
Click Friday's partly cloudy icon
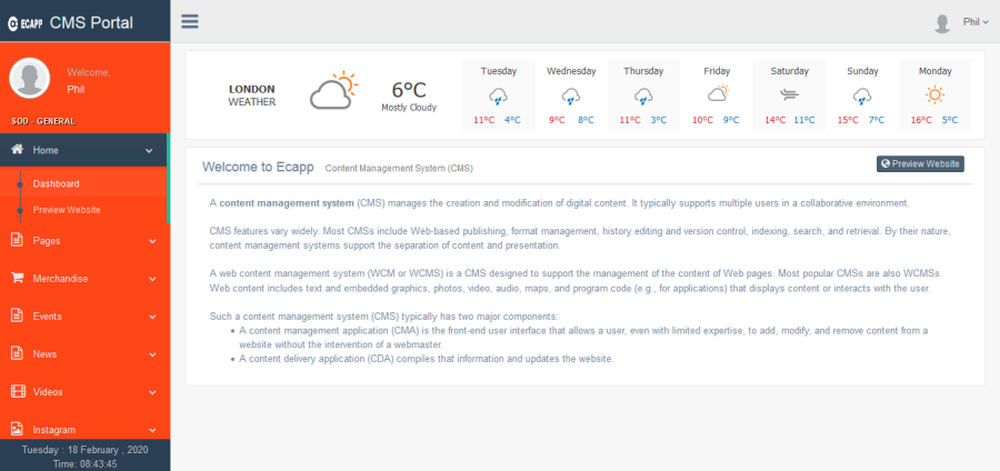click(x=717, y=94)
